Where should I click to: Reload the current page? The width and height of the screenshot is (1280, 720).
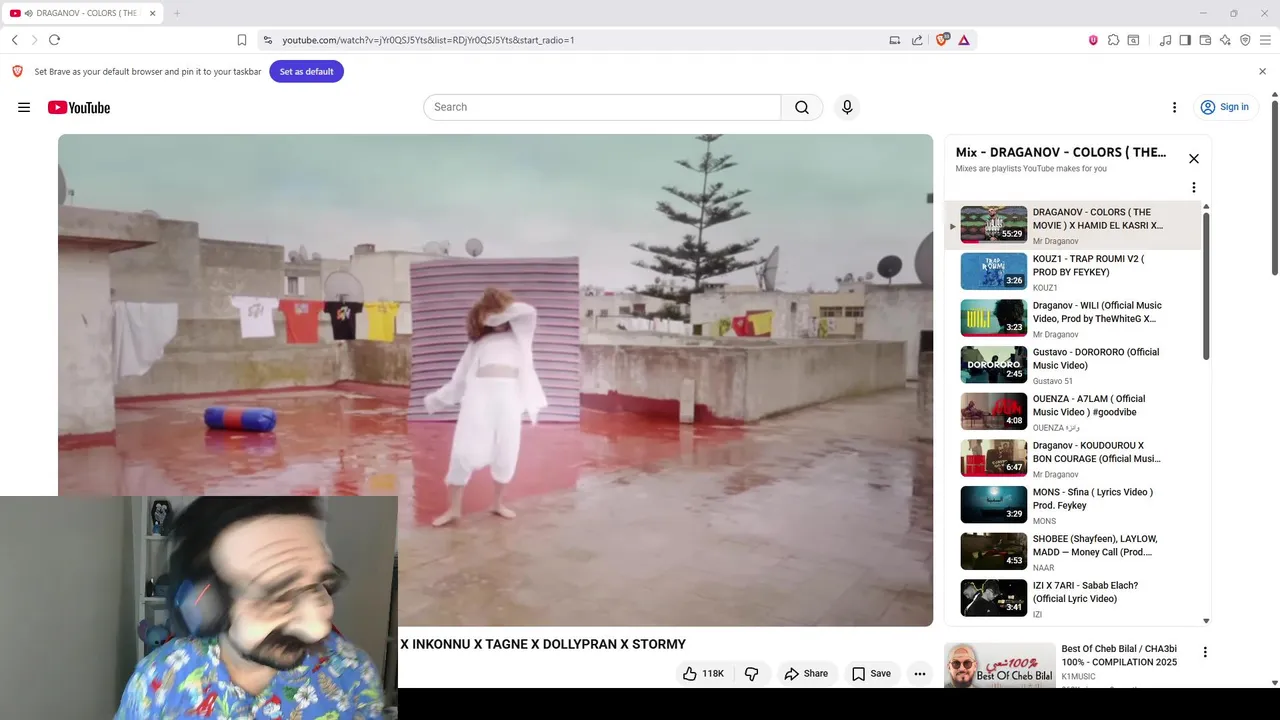click(54, 40)
